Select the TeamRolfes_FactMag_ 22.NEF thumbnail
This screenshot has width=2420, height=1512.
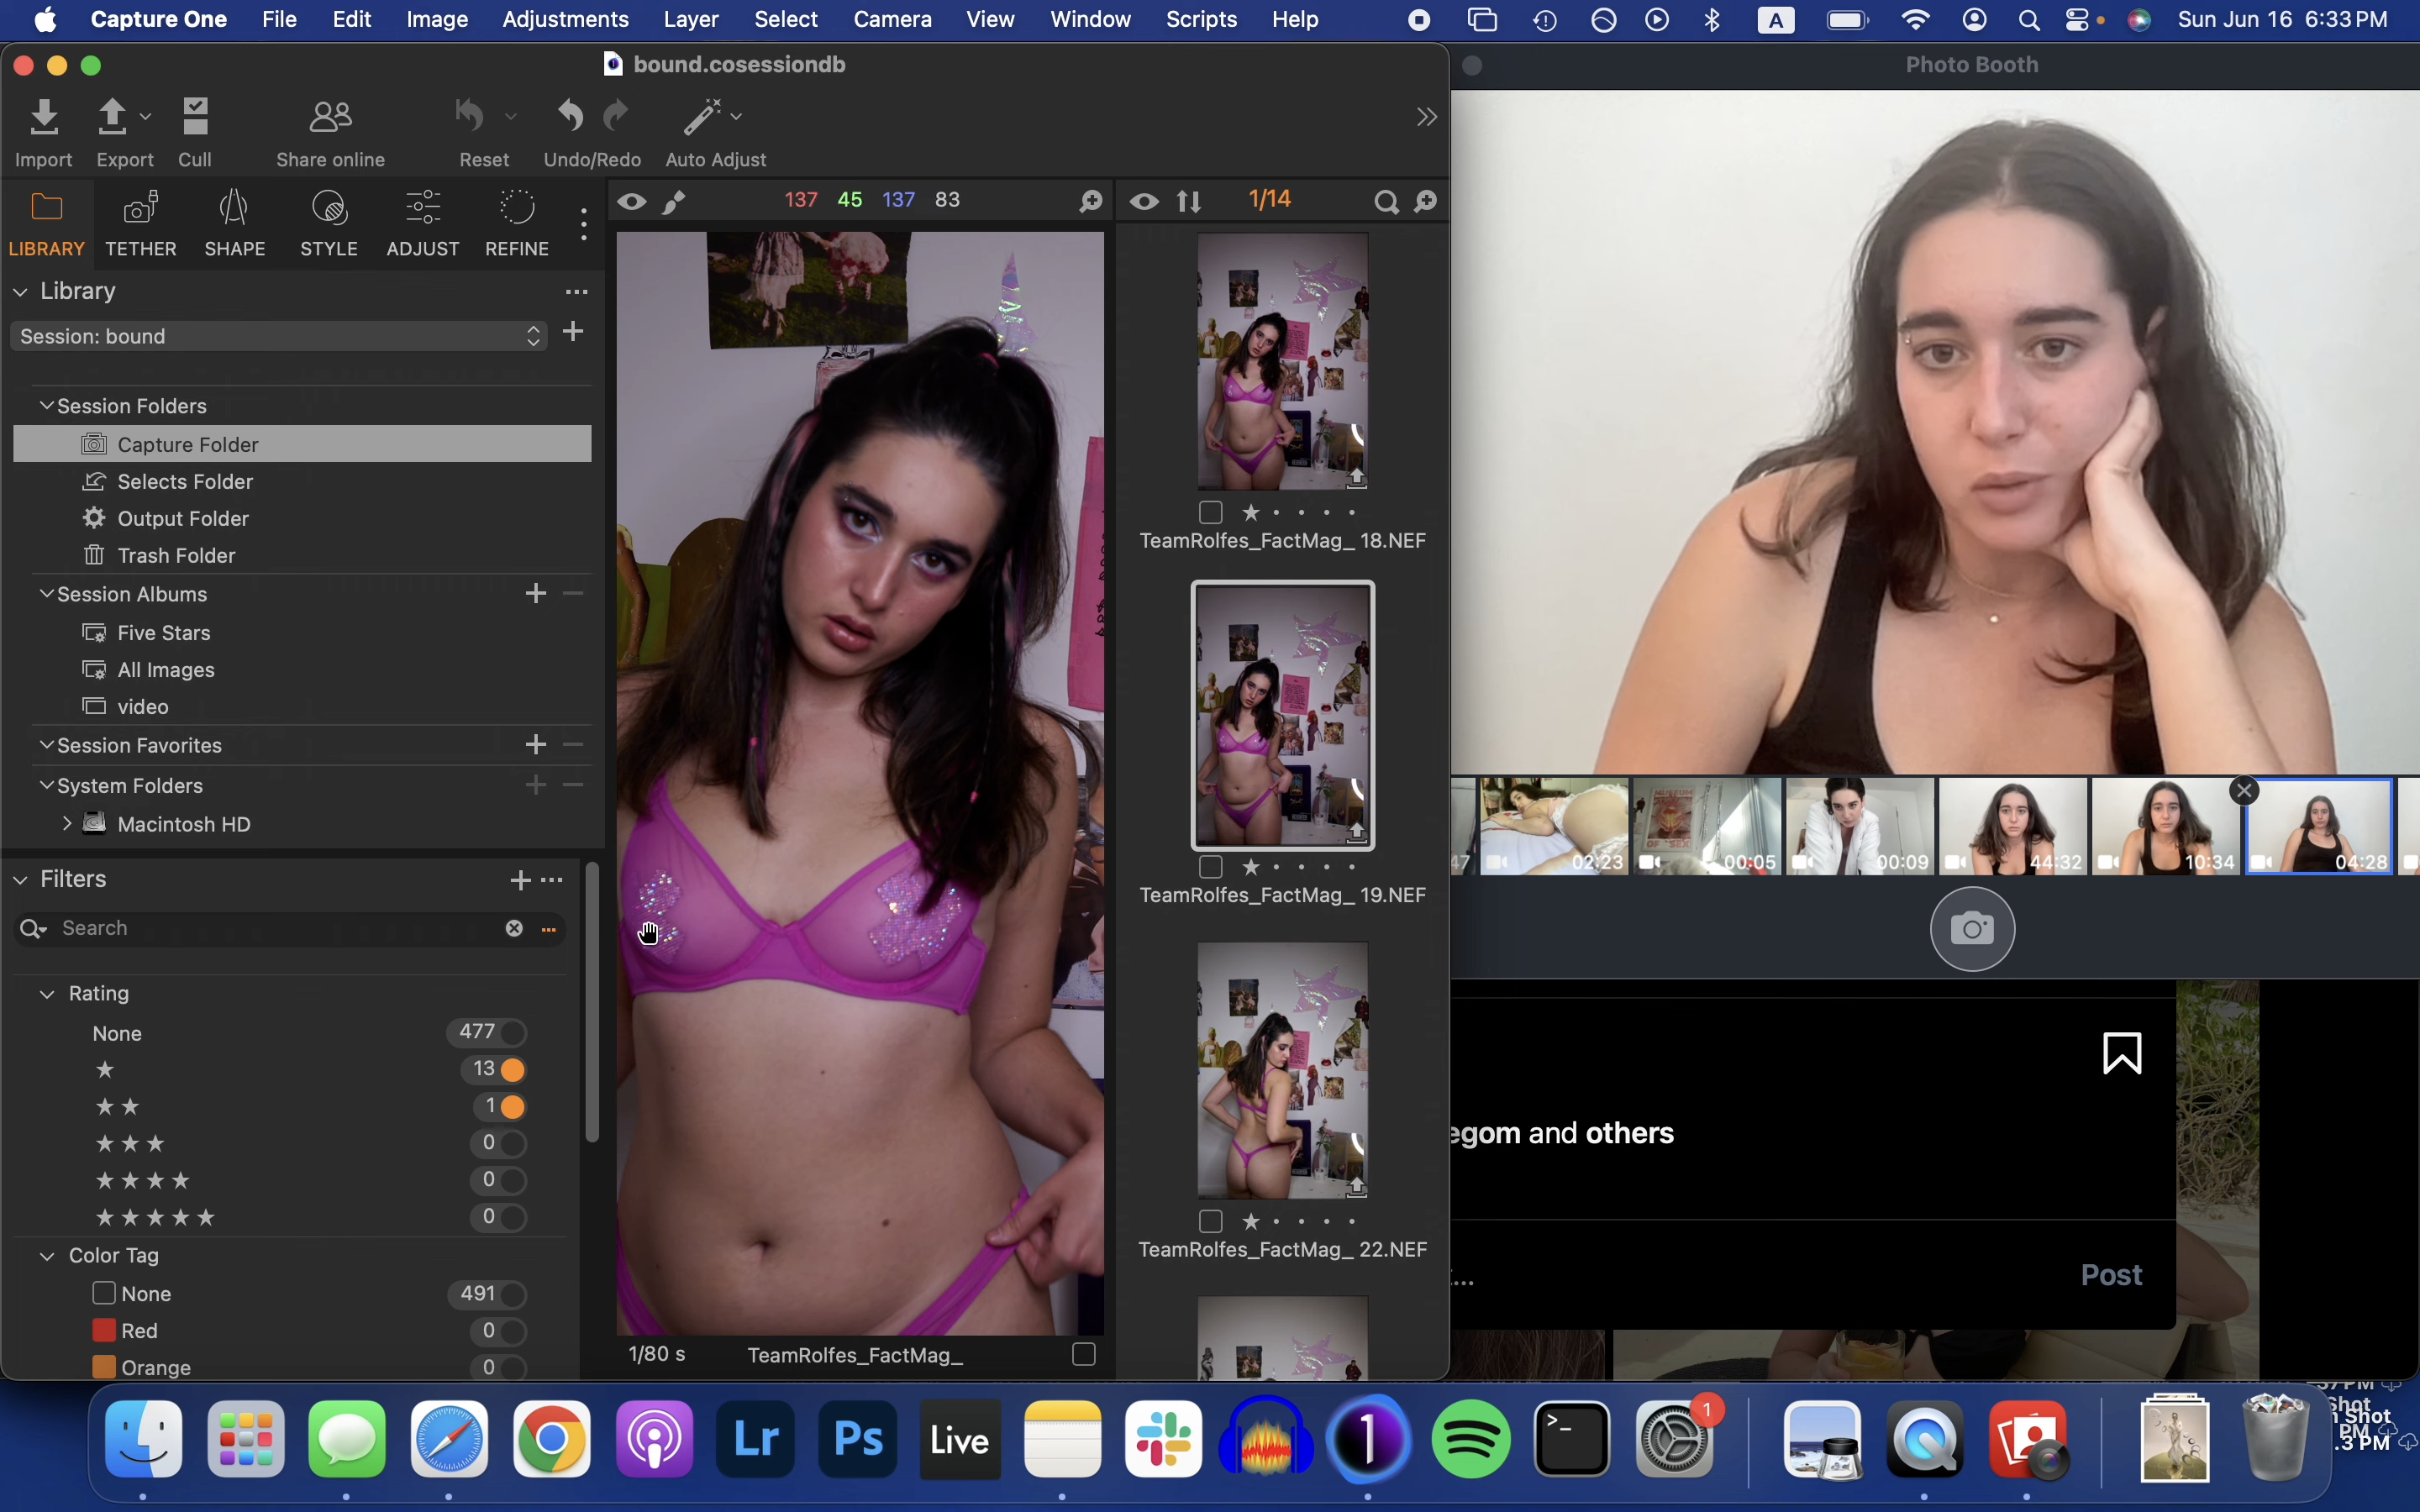(1282, 1070)
